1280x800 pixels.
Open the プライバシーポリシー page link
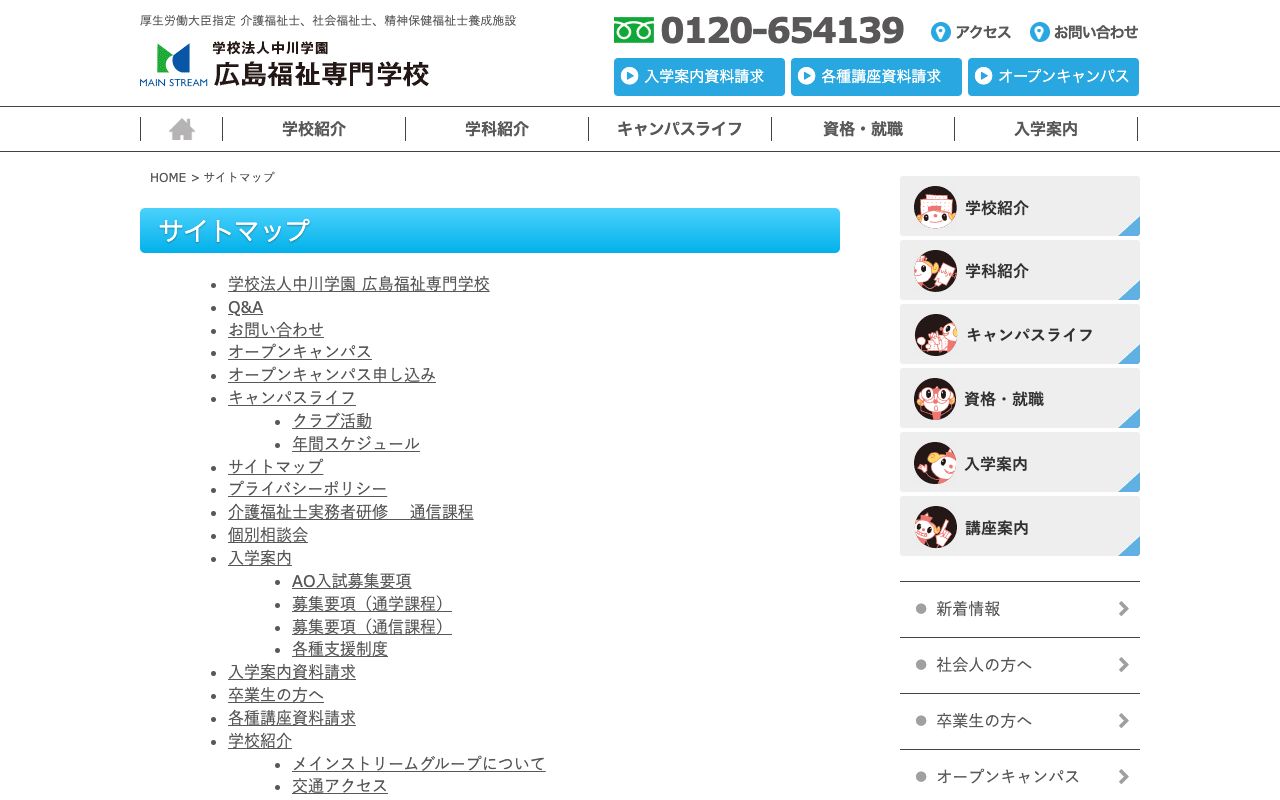pyautogui.click(x=306, y=488)
